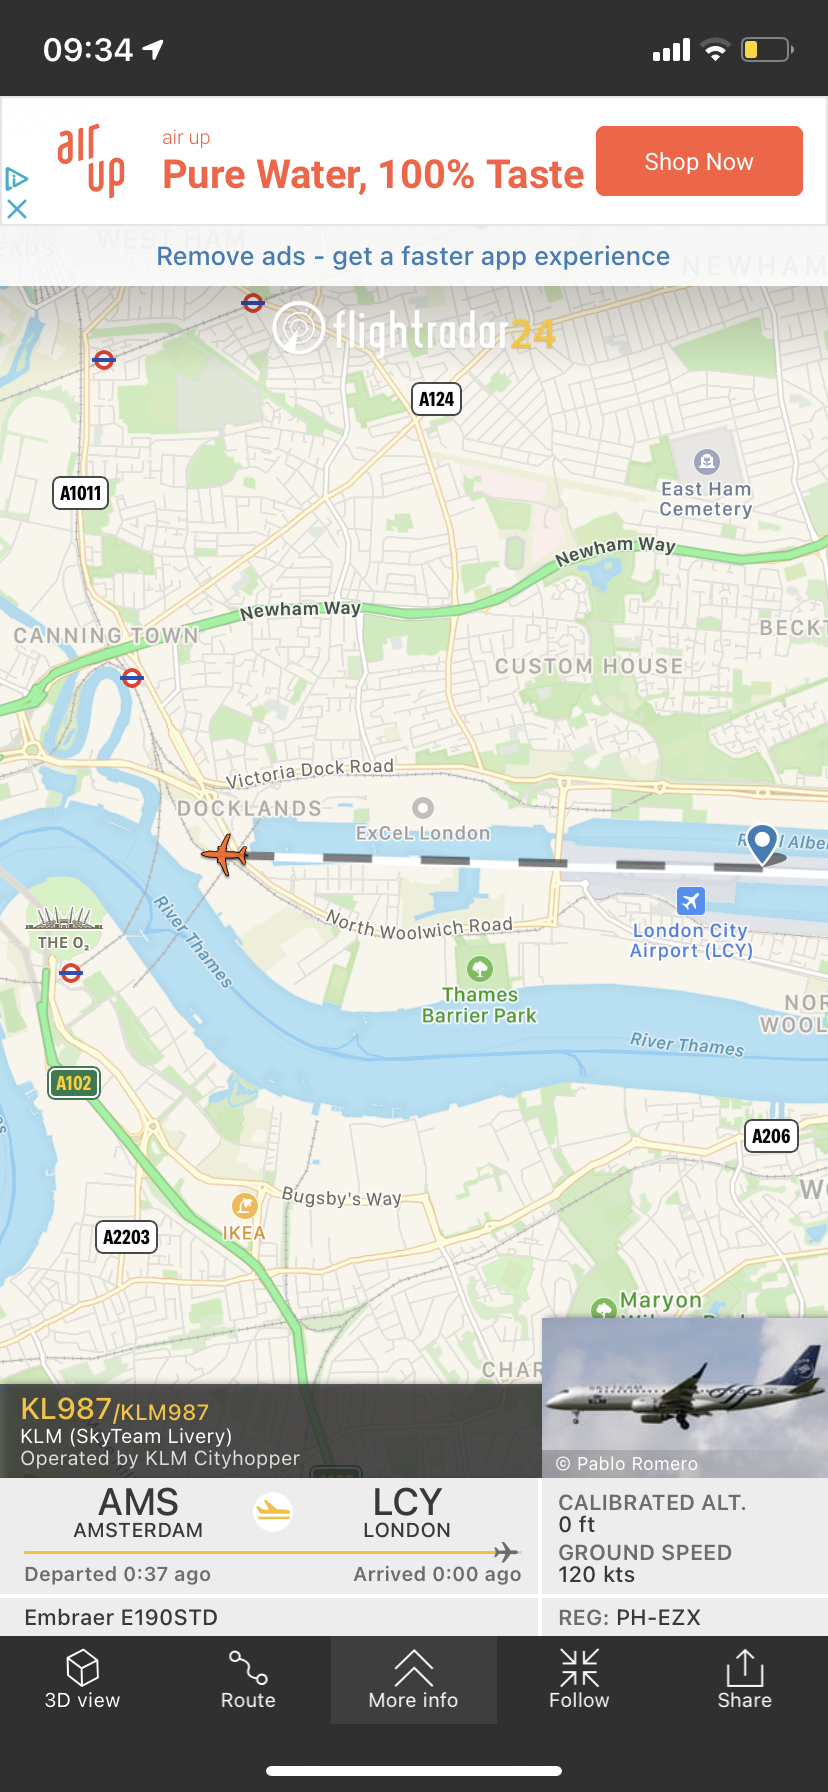Viewport: 828px width, 1792px height.
Task: Open the Remove ads link
Action: tap(413, 256)
